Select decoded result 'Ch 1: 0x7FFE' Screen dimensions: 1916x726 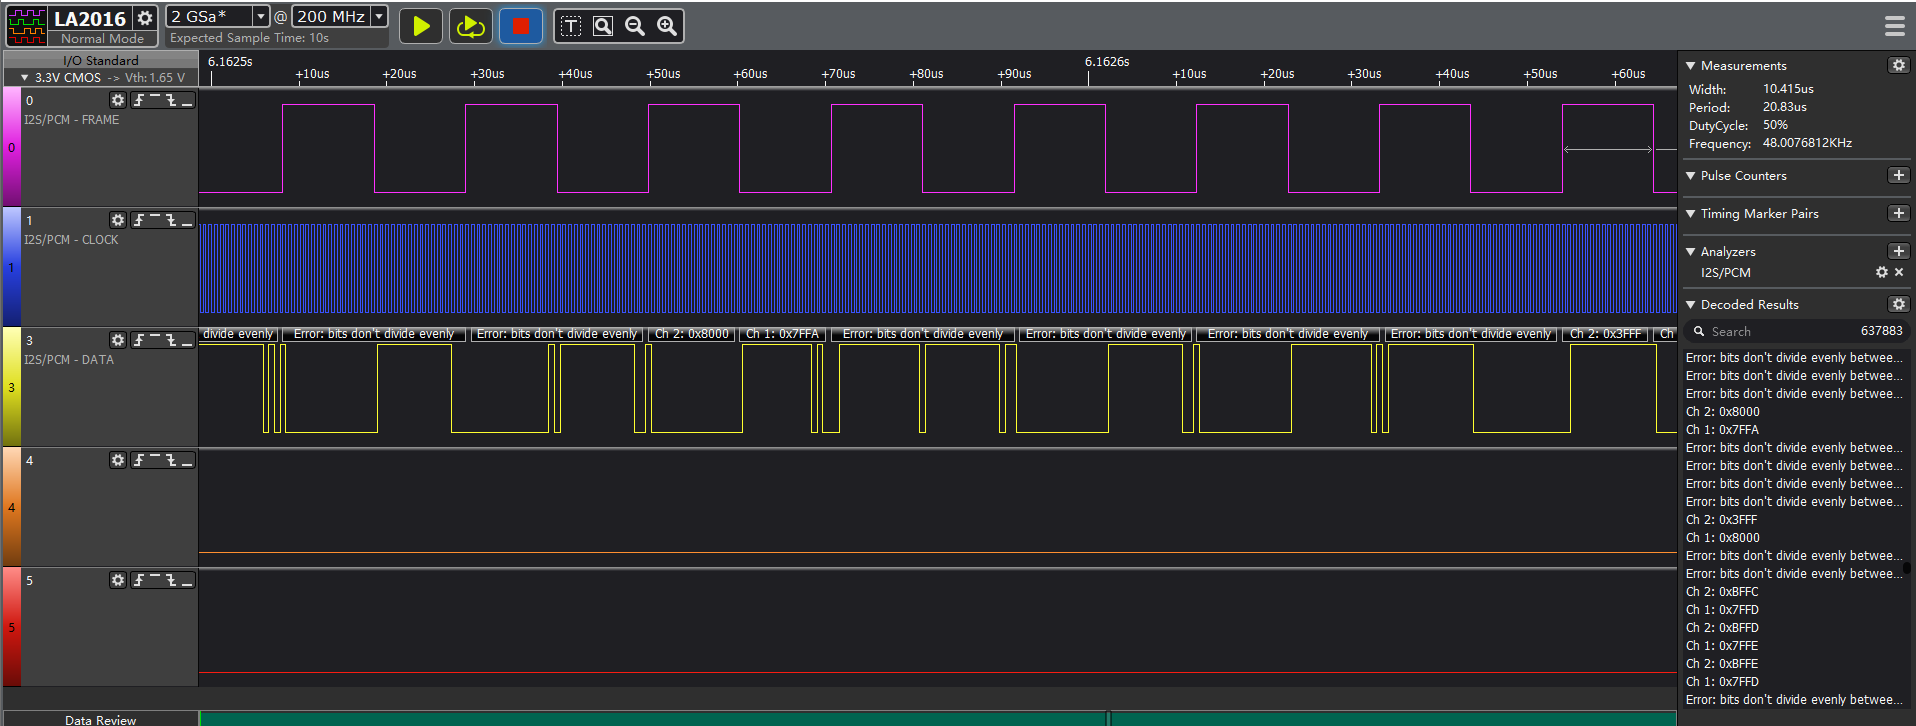pos(1722,646)
